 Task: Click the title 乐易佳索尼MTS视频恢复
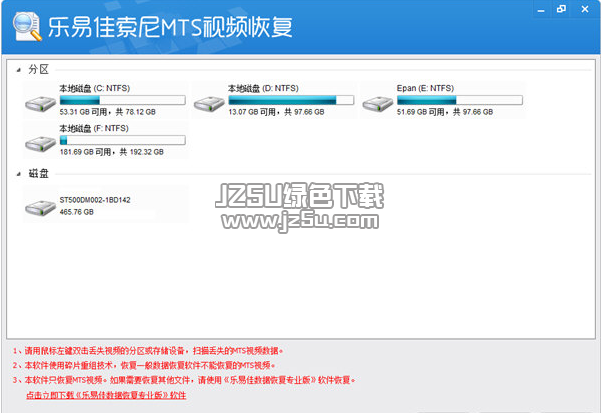point(170,27)
